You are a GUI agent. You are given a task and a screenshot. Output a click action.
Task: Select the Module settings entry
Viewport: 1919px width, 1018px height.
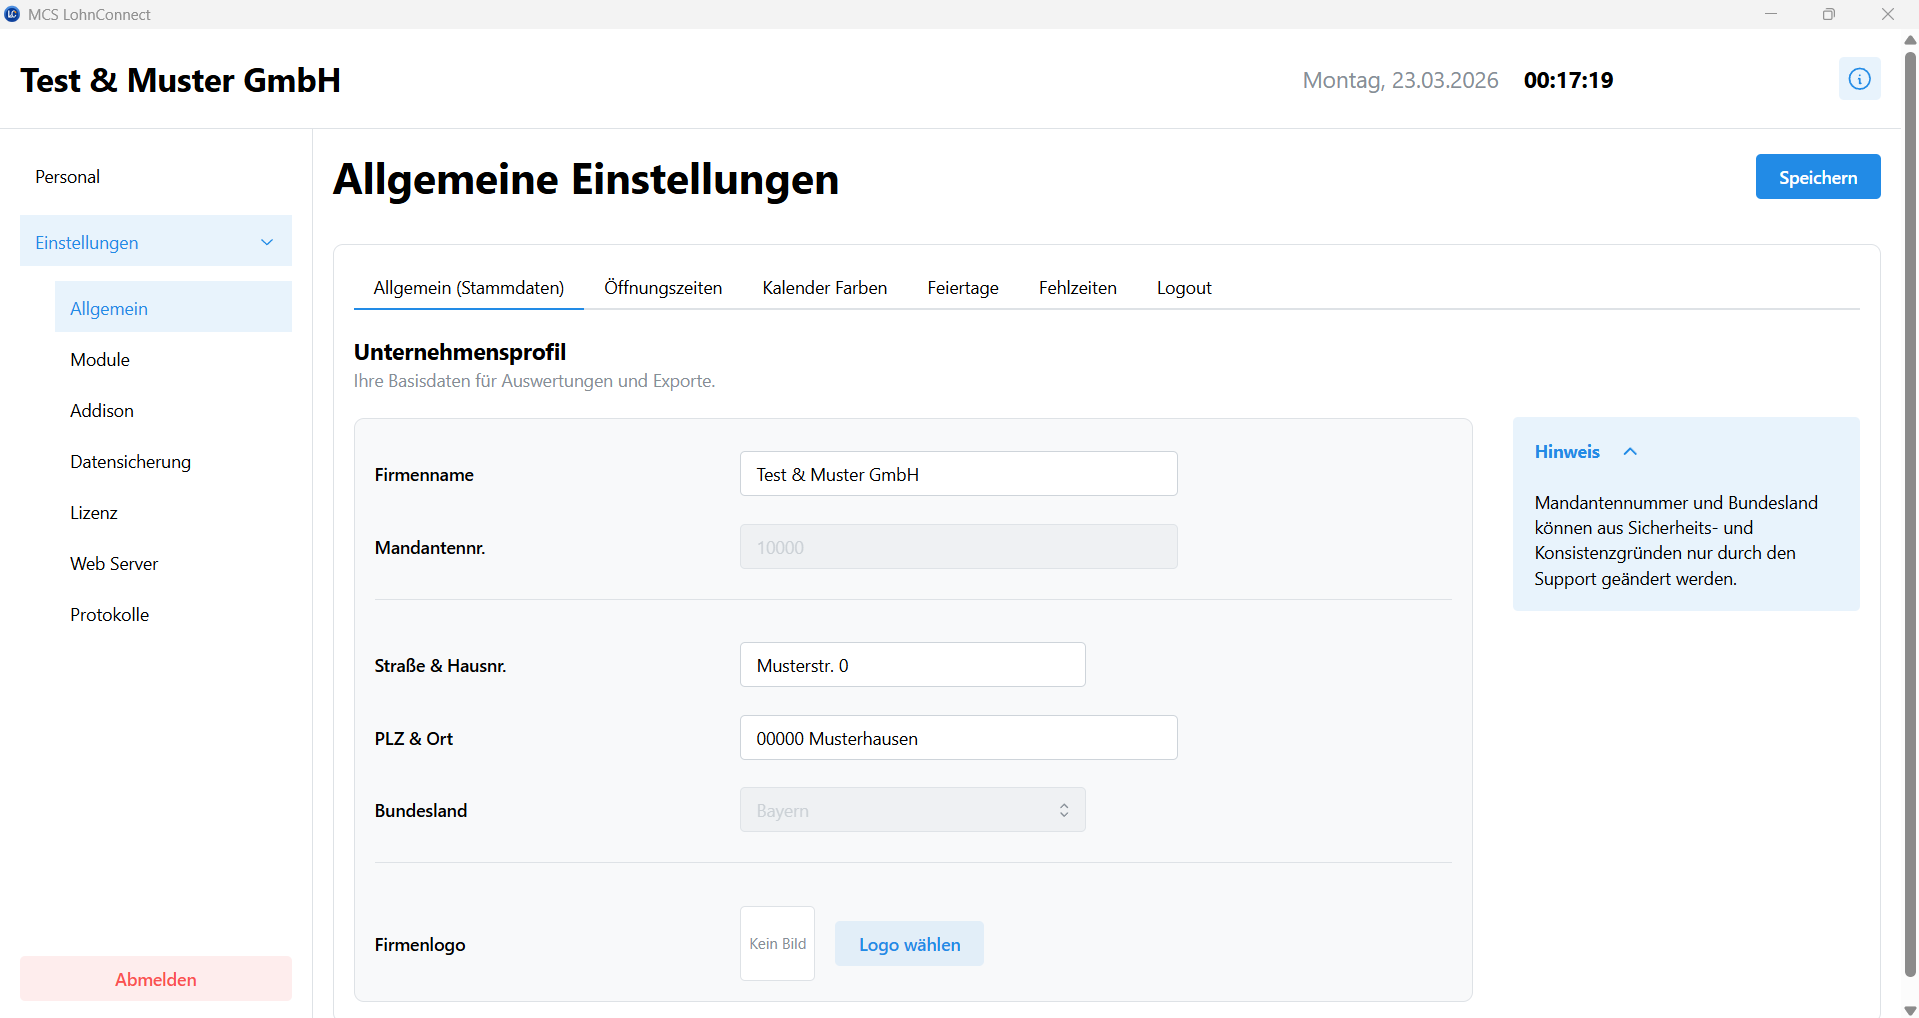100,359
